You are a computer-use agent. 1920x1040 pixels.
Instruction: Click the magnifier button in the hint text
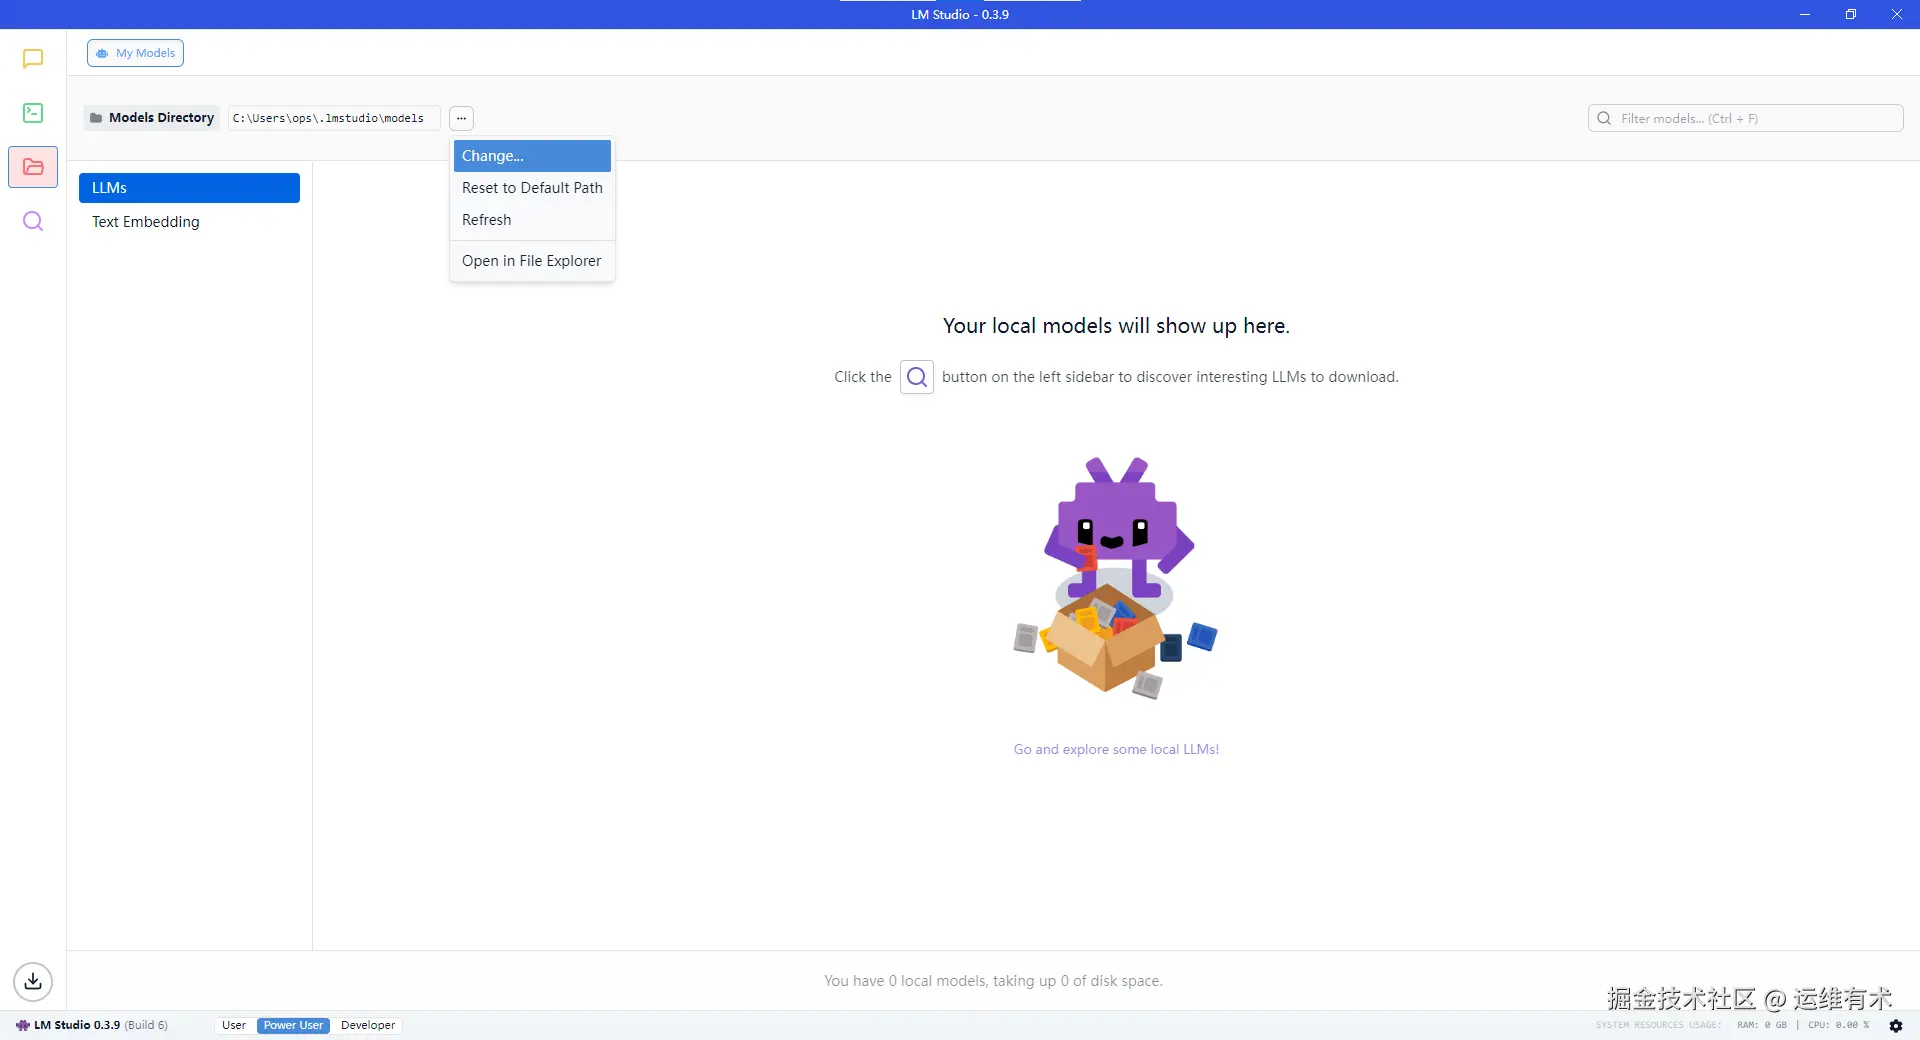tap(917, 377)
